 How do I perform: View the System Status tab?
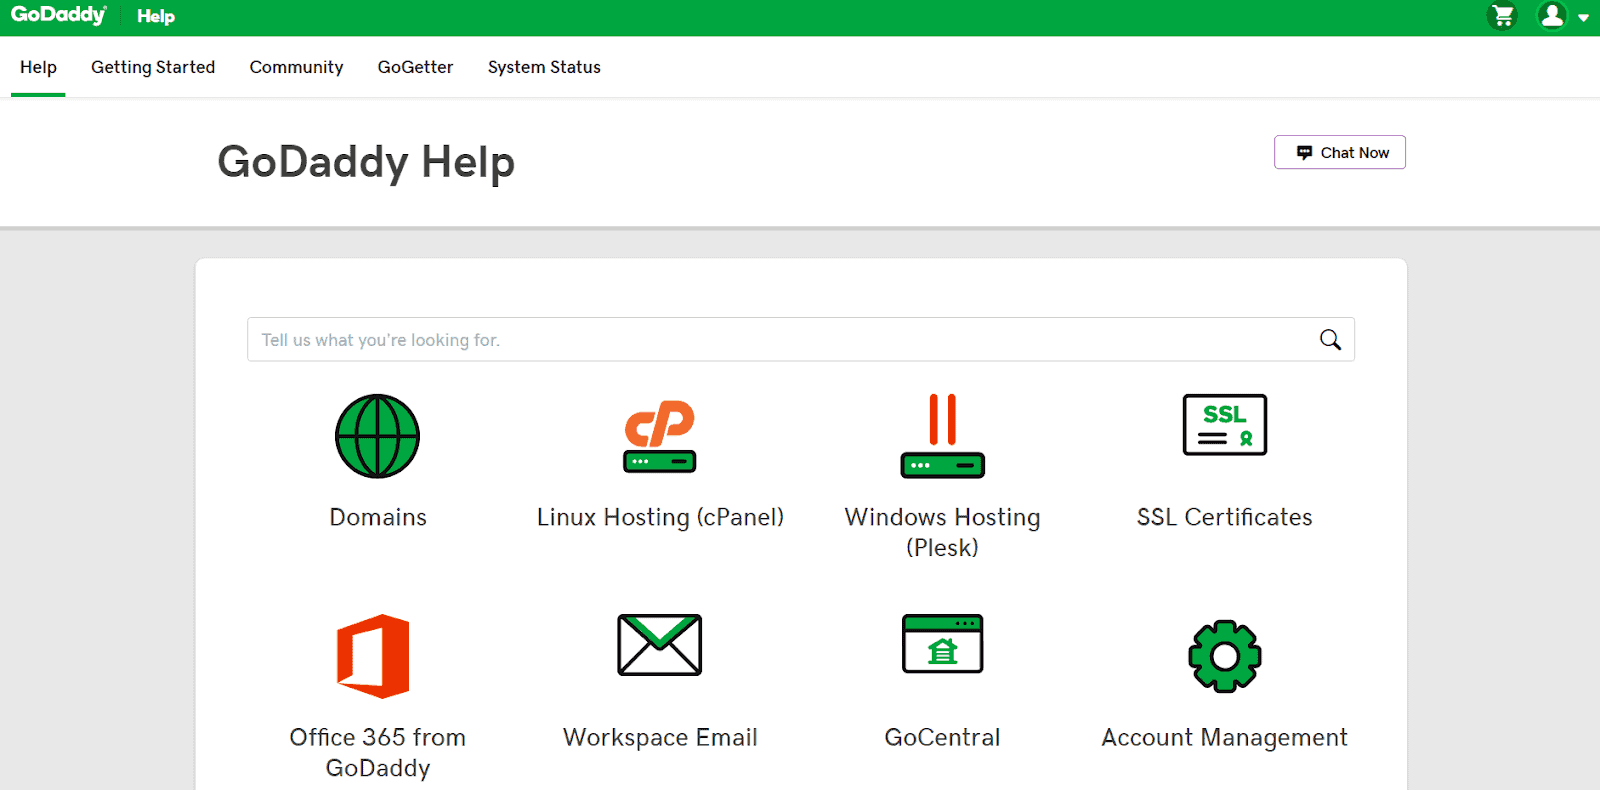pos(544,67)
